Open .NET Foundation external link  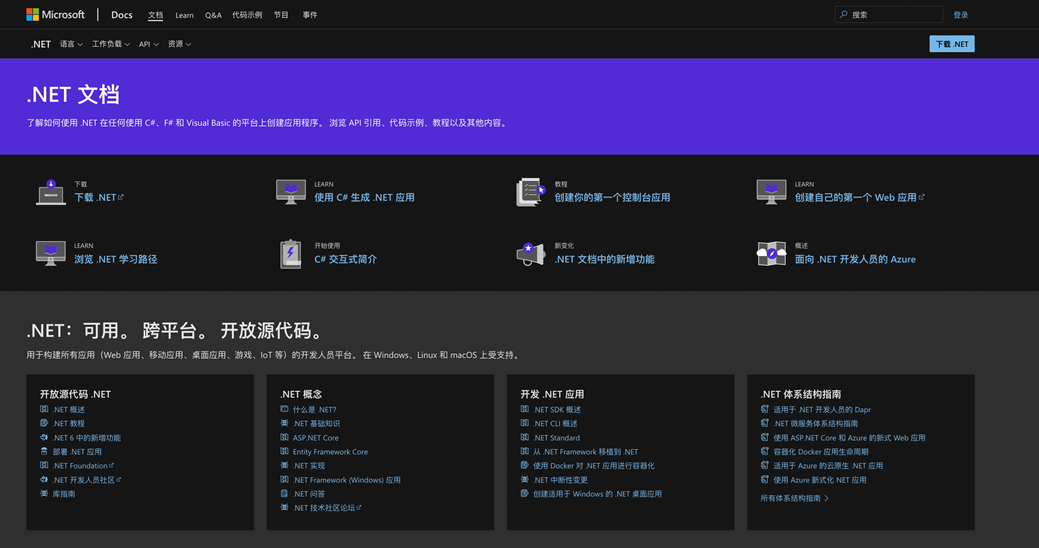point(83,466)
